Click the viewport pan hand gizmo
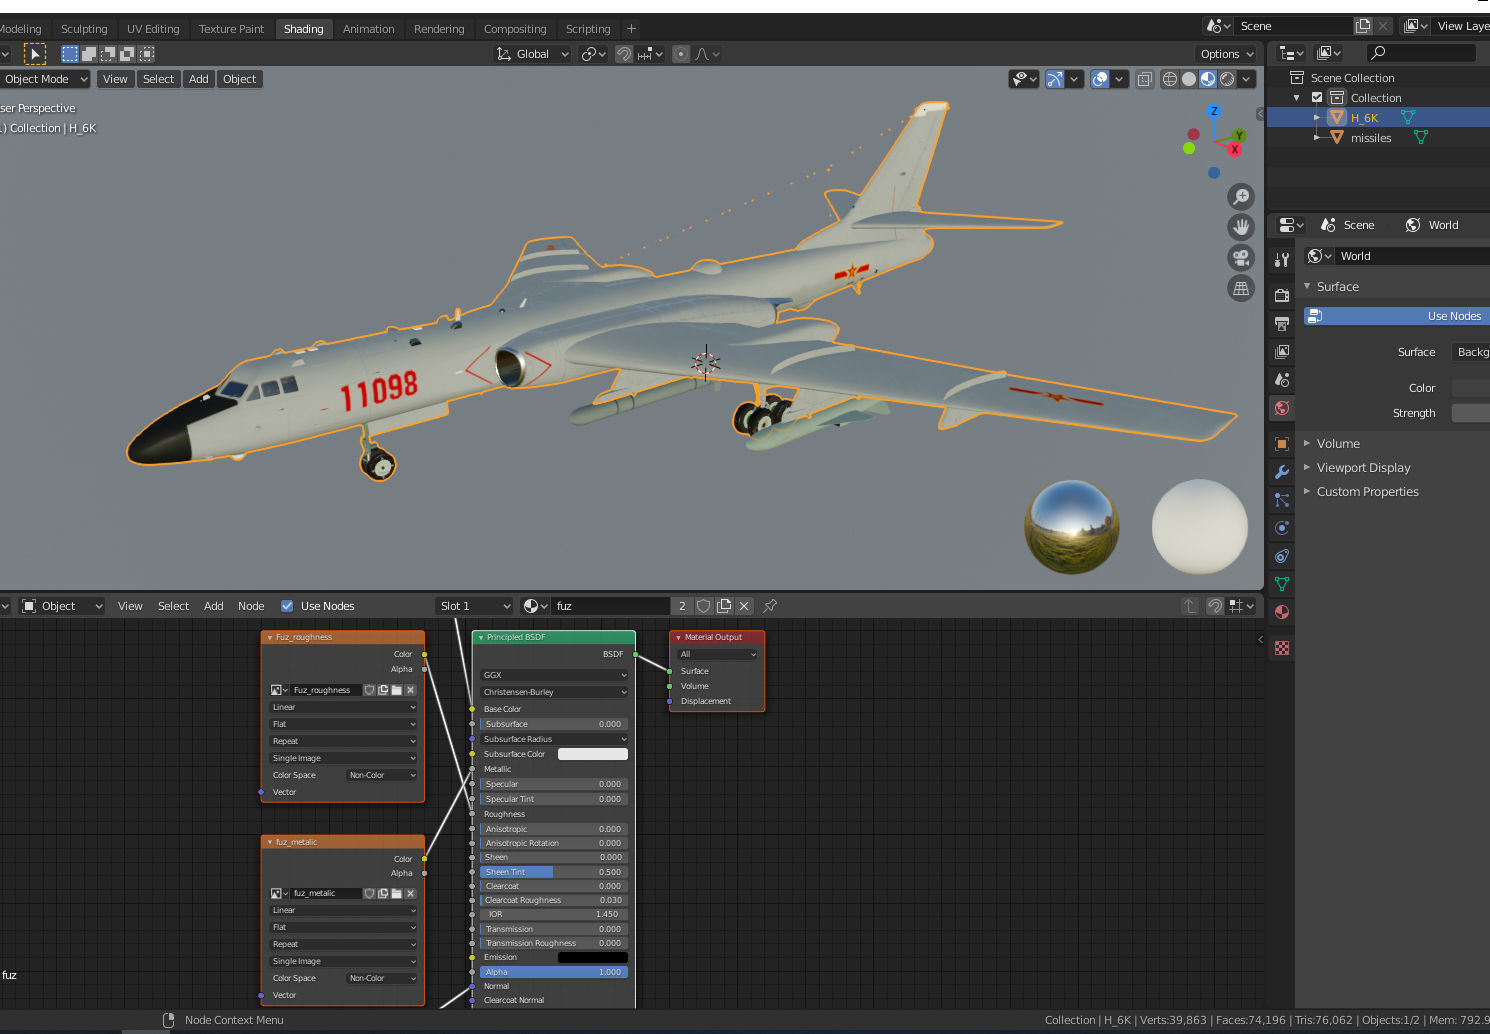Viewport: 1490px width, 1034px height. tap(1241, 227)
